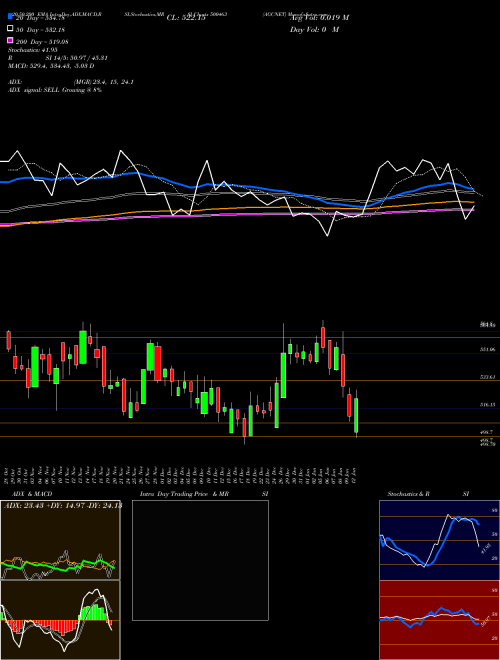Select the '200 Day' moving average value text

[x=43, y=42]
